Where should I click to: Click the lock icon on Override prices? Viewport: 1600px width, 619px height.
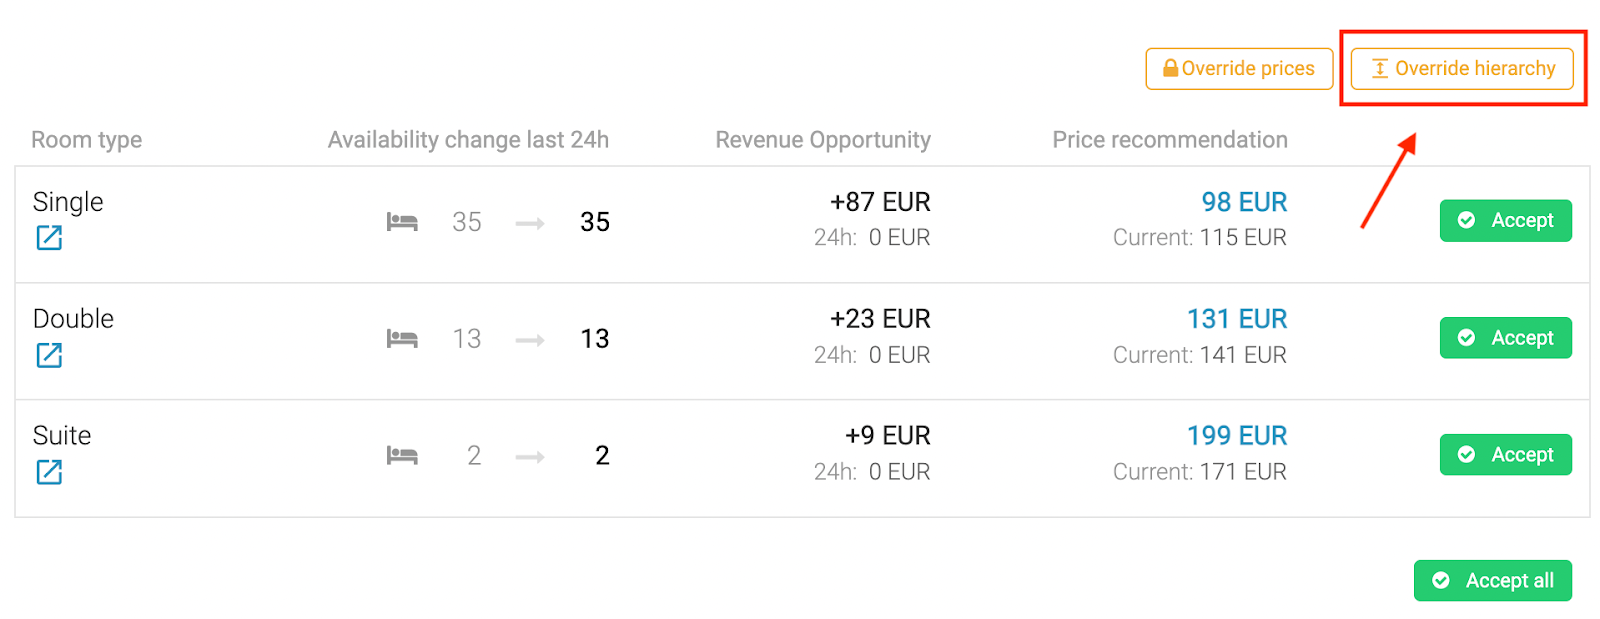pos(1170,68)
